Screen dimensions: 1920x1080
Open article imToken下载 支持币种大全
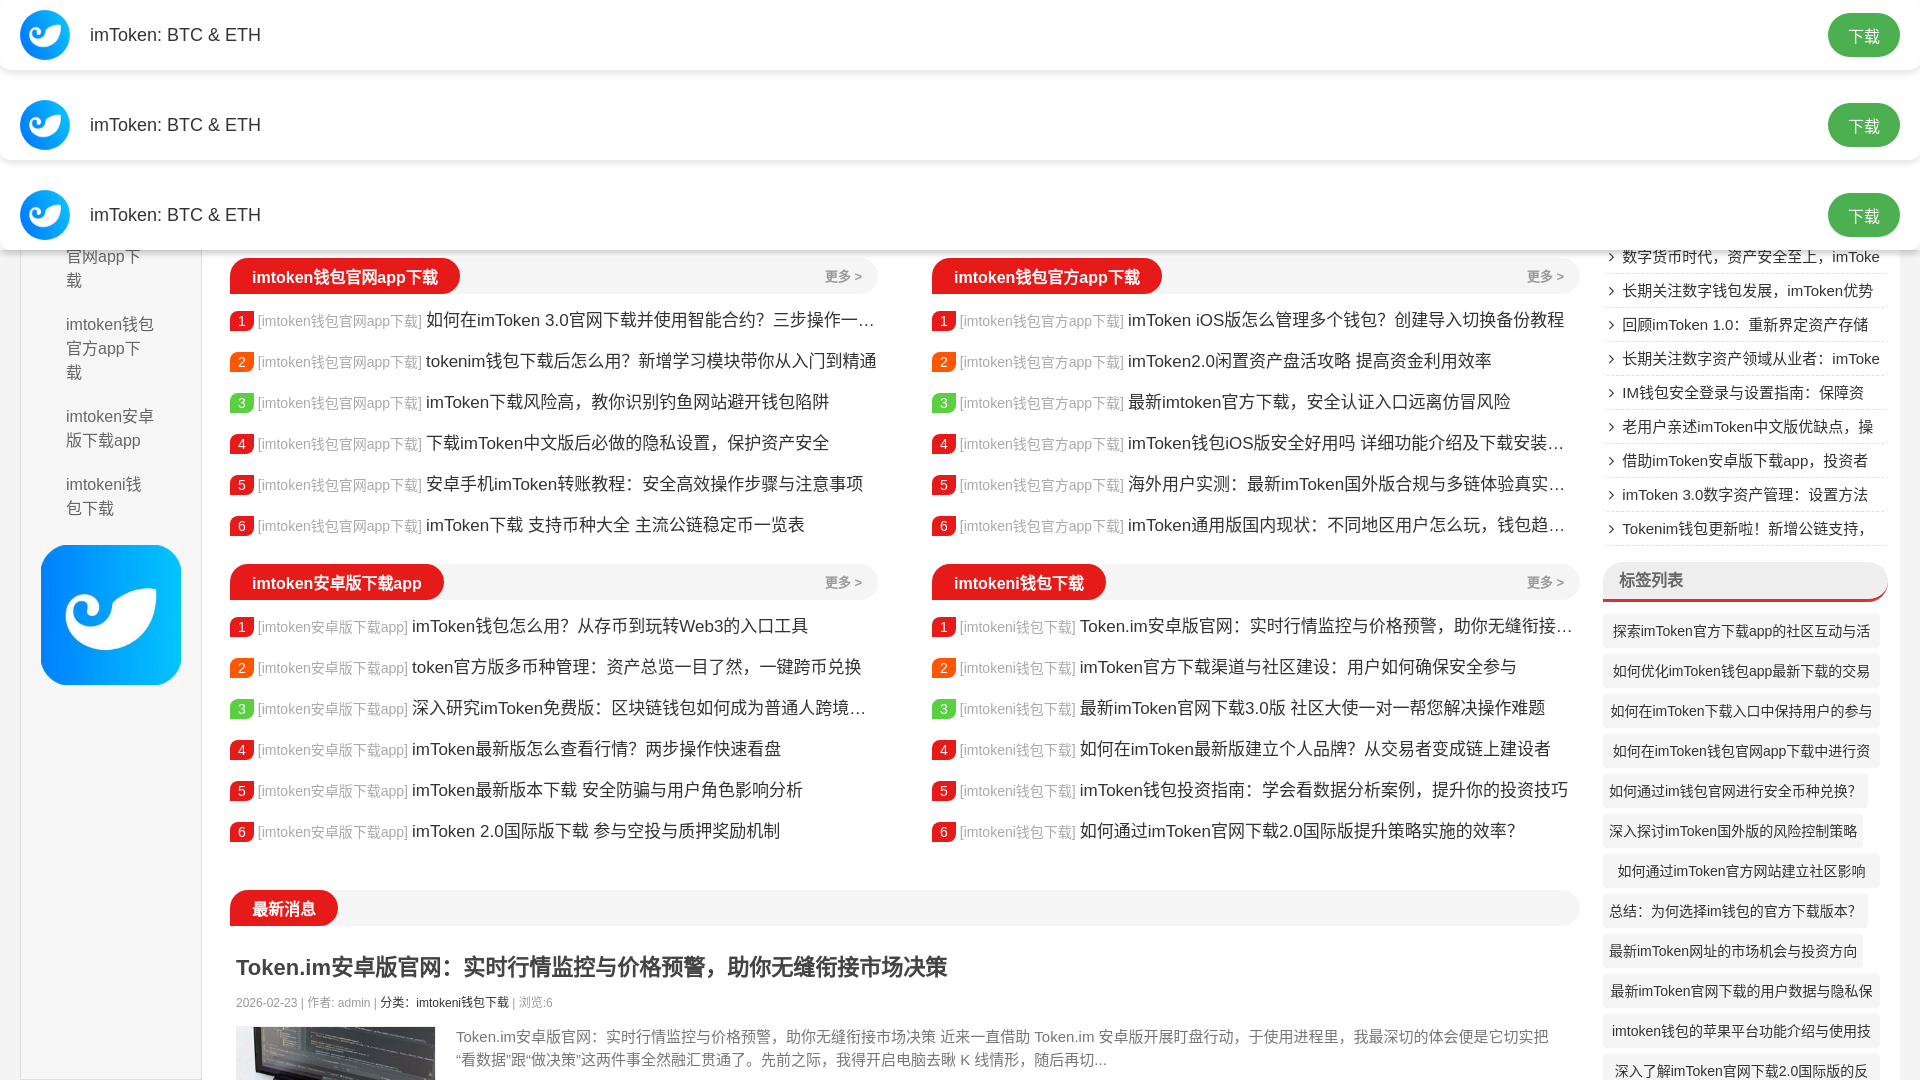(x=615, y=525)
